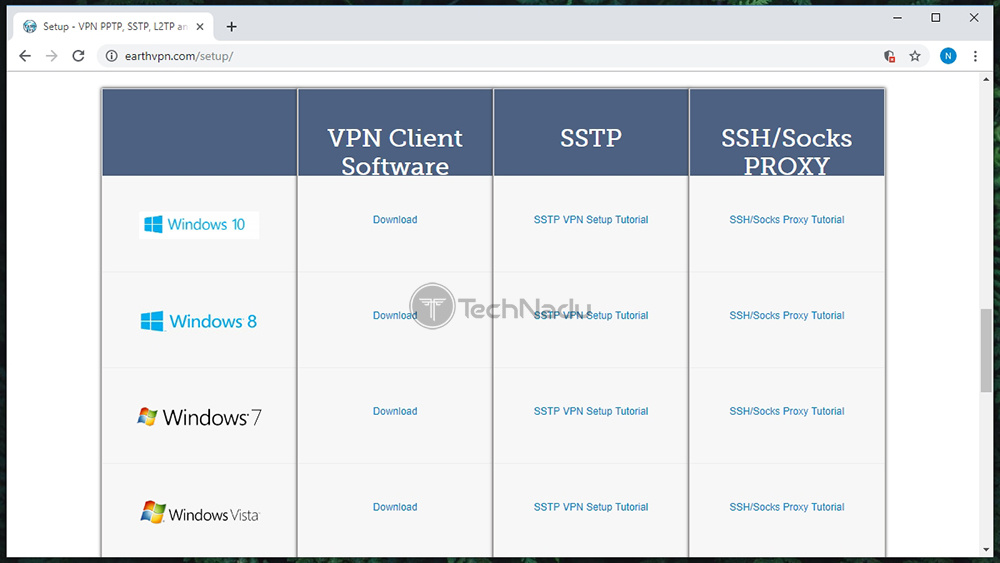Open SSTP VPN Setup Tutorial for Windows Vista
This screenshot has width=1000, height=563.
click(x=591, y=507)
